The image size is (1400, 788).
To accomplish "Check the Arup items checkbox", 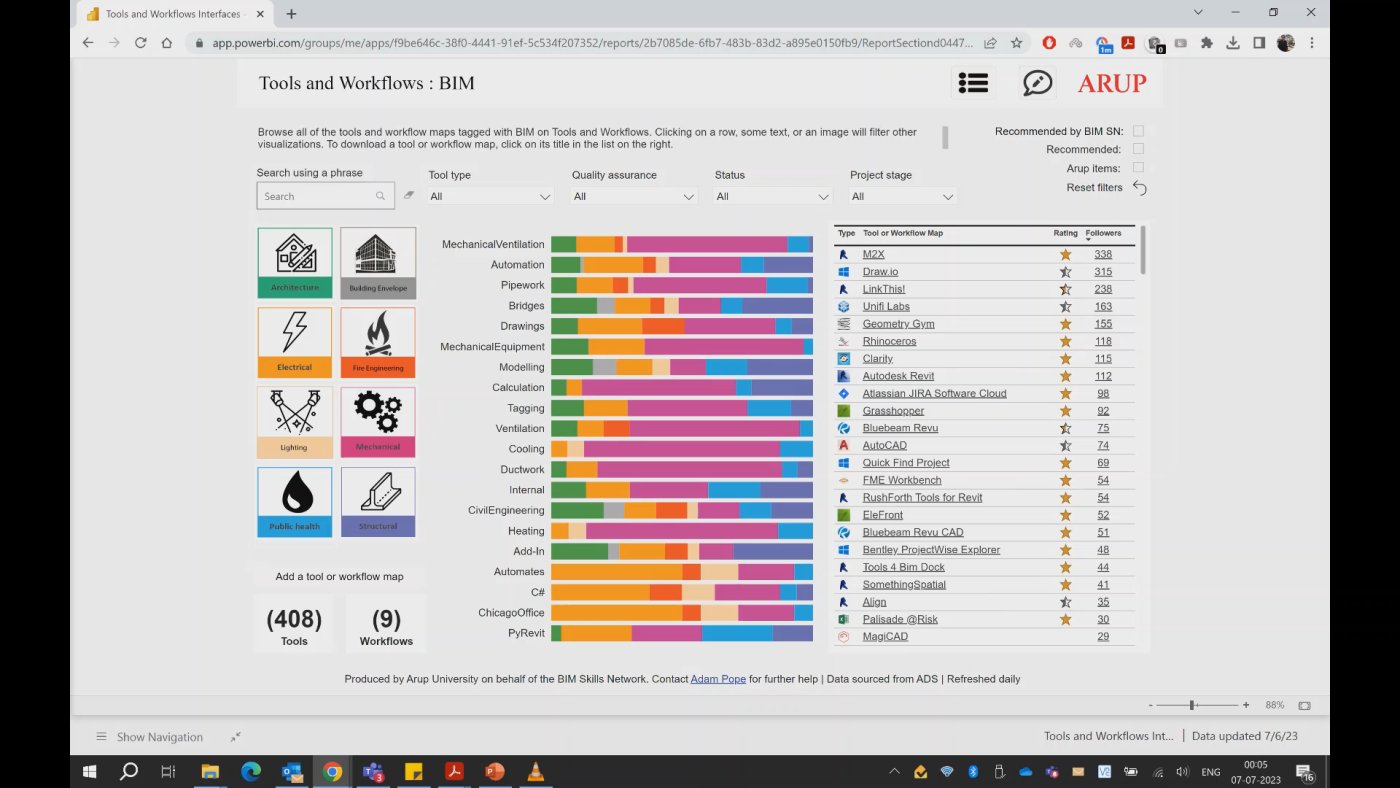I will point(1138,168).
